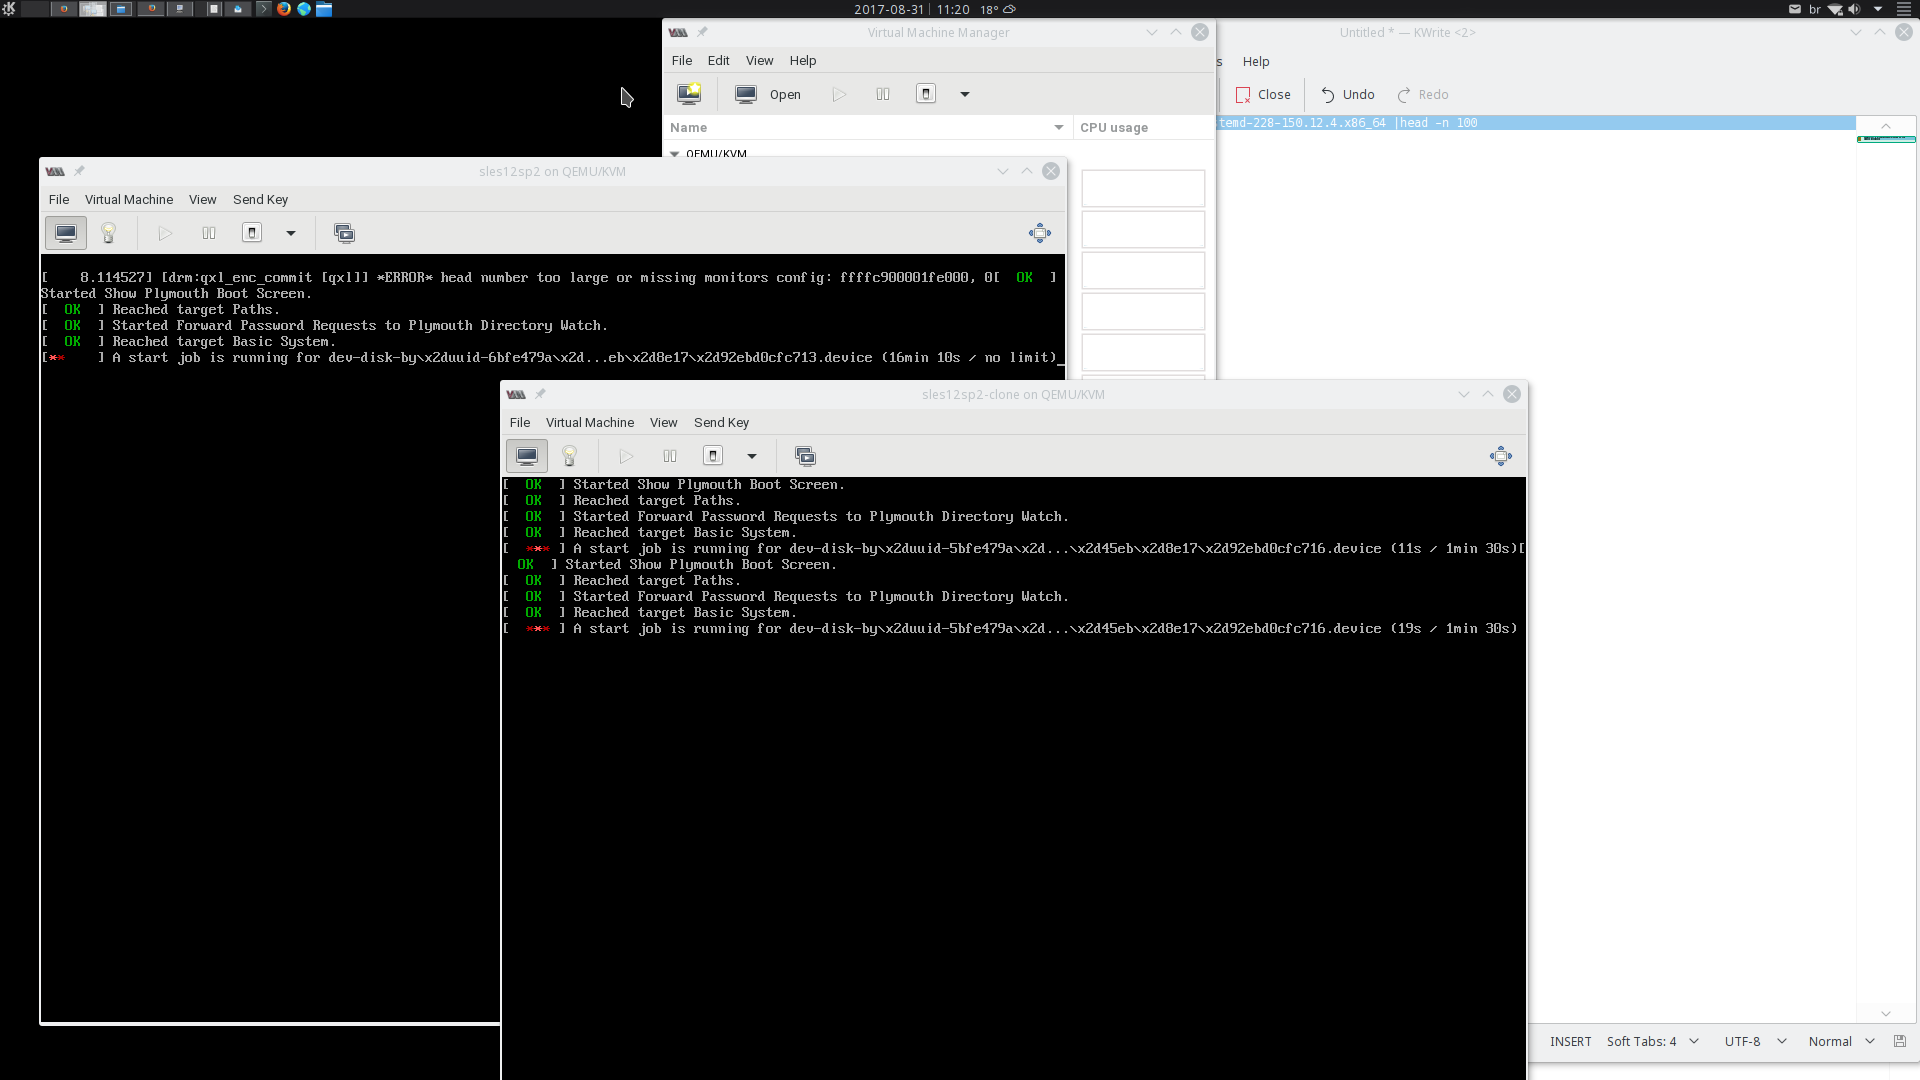Open power options dropdown in sles12sp2-clone window
1920x1080 pixels.
752,456
